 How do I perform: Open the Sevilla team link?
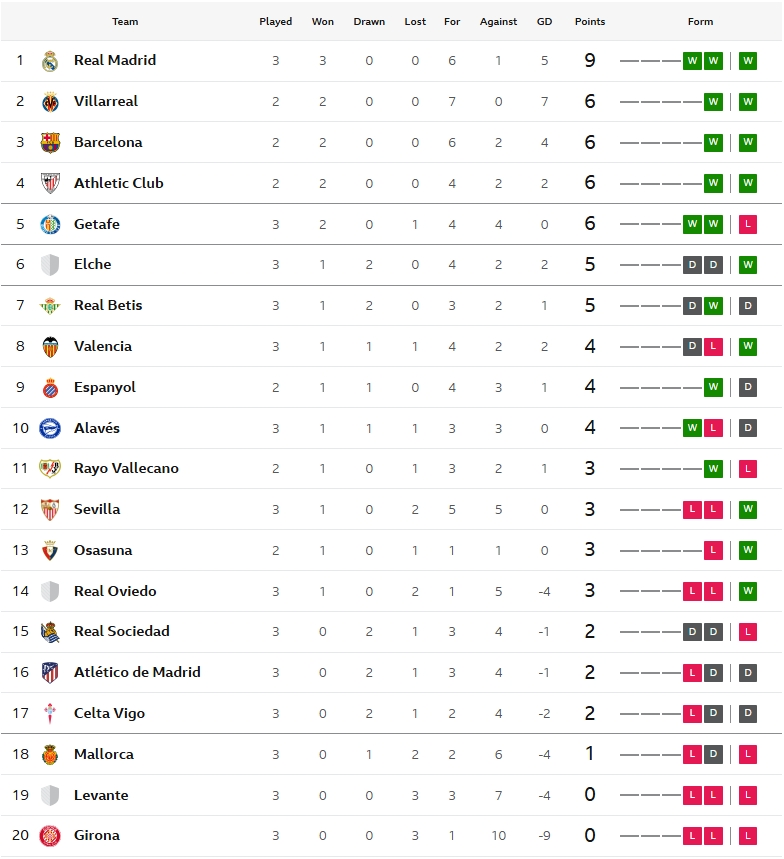point(97,509)
